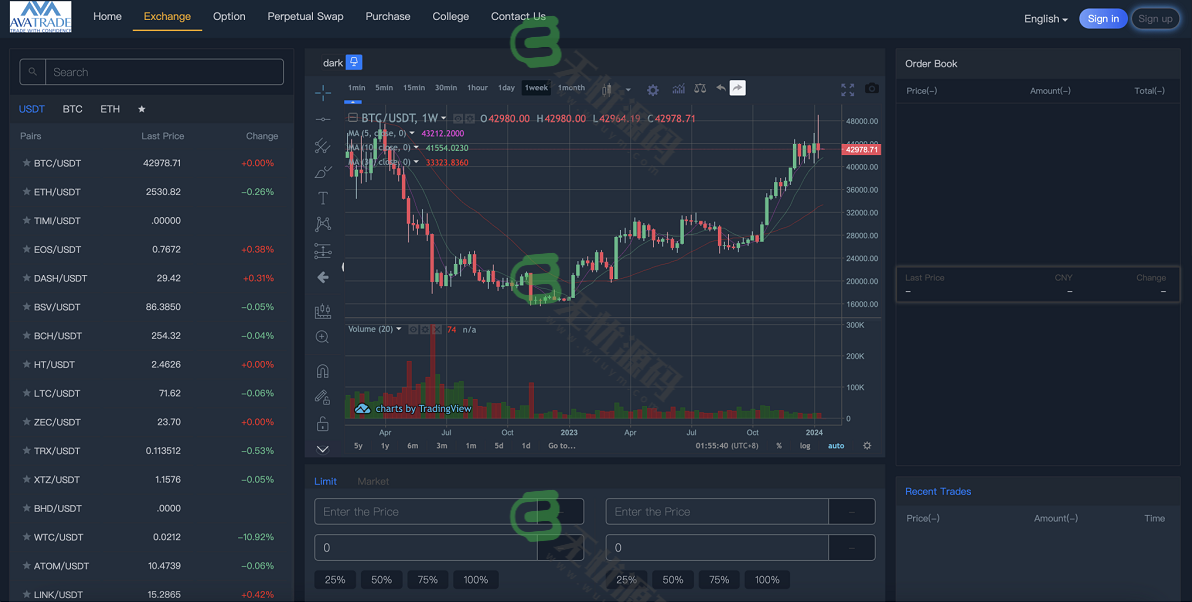Redo chart action with forward arrow
The height and width of the screenshot is (602, 1192).
(738, 88)
